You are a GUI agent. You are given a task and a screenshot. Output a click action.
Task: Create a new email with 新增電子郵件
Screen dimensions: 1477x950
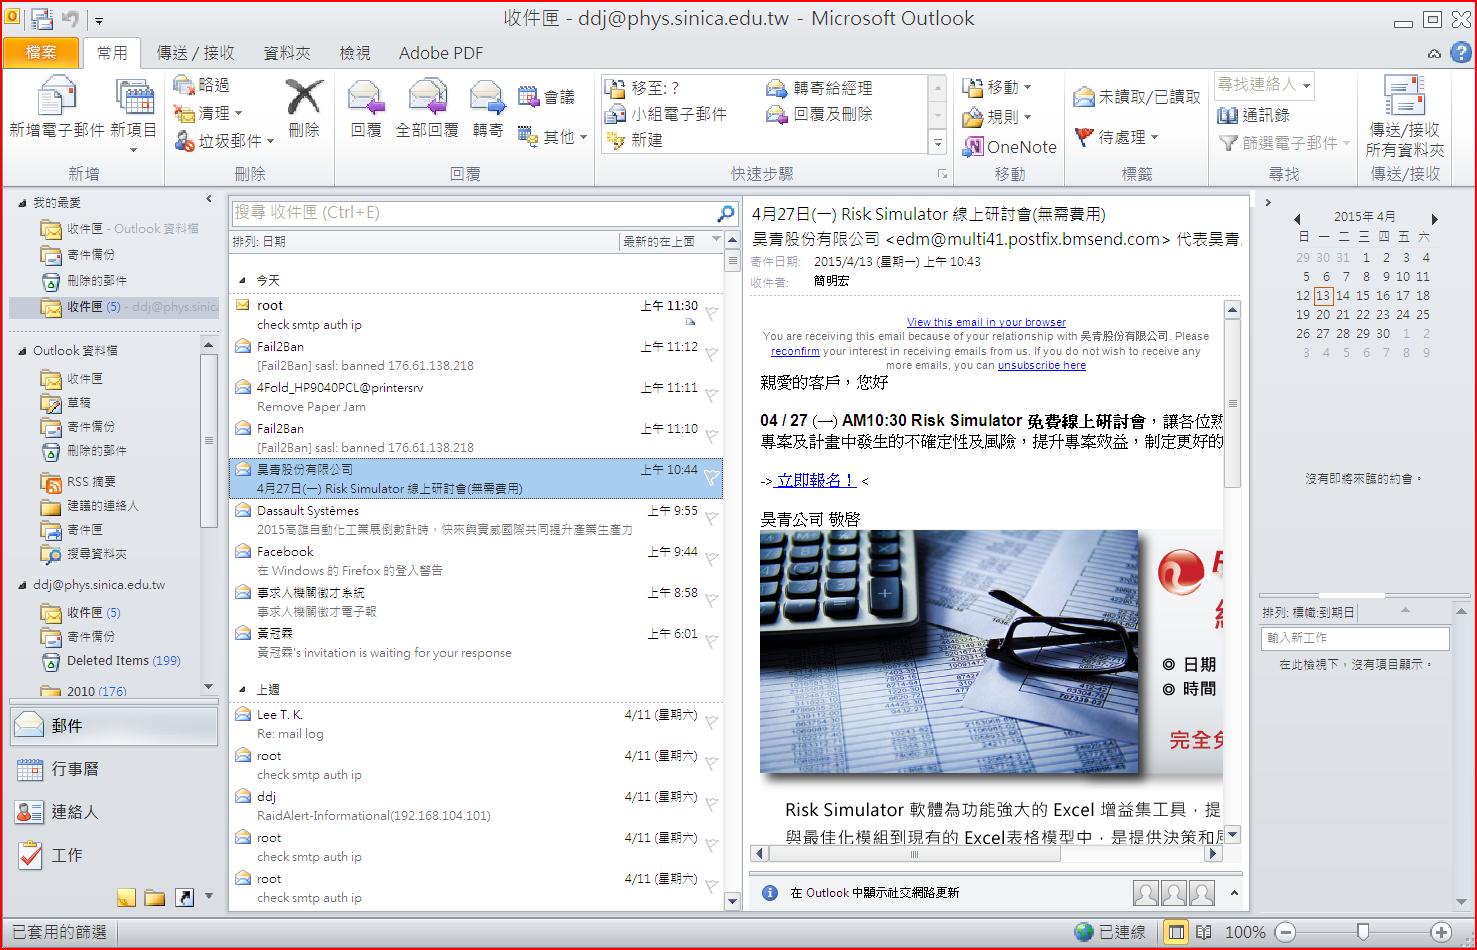(56, 108)
